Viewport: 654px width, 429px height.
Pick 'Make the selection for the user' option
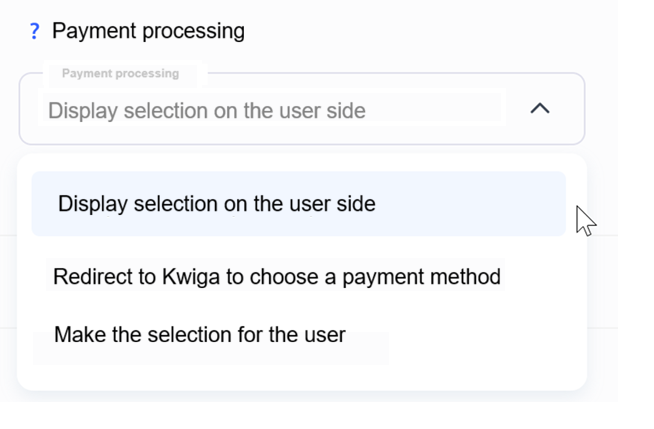(x=199, y=334)
